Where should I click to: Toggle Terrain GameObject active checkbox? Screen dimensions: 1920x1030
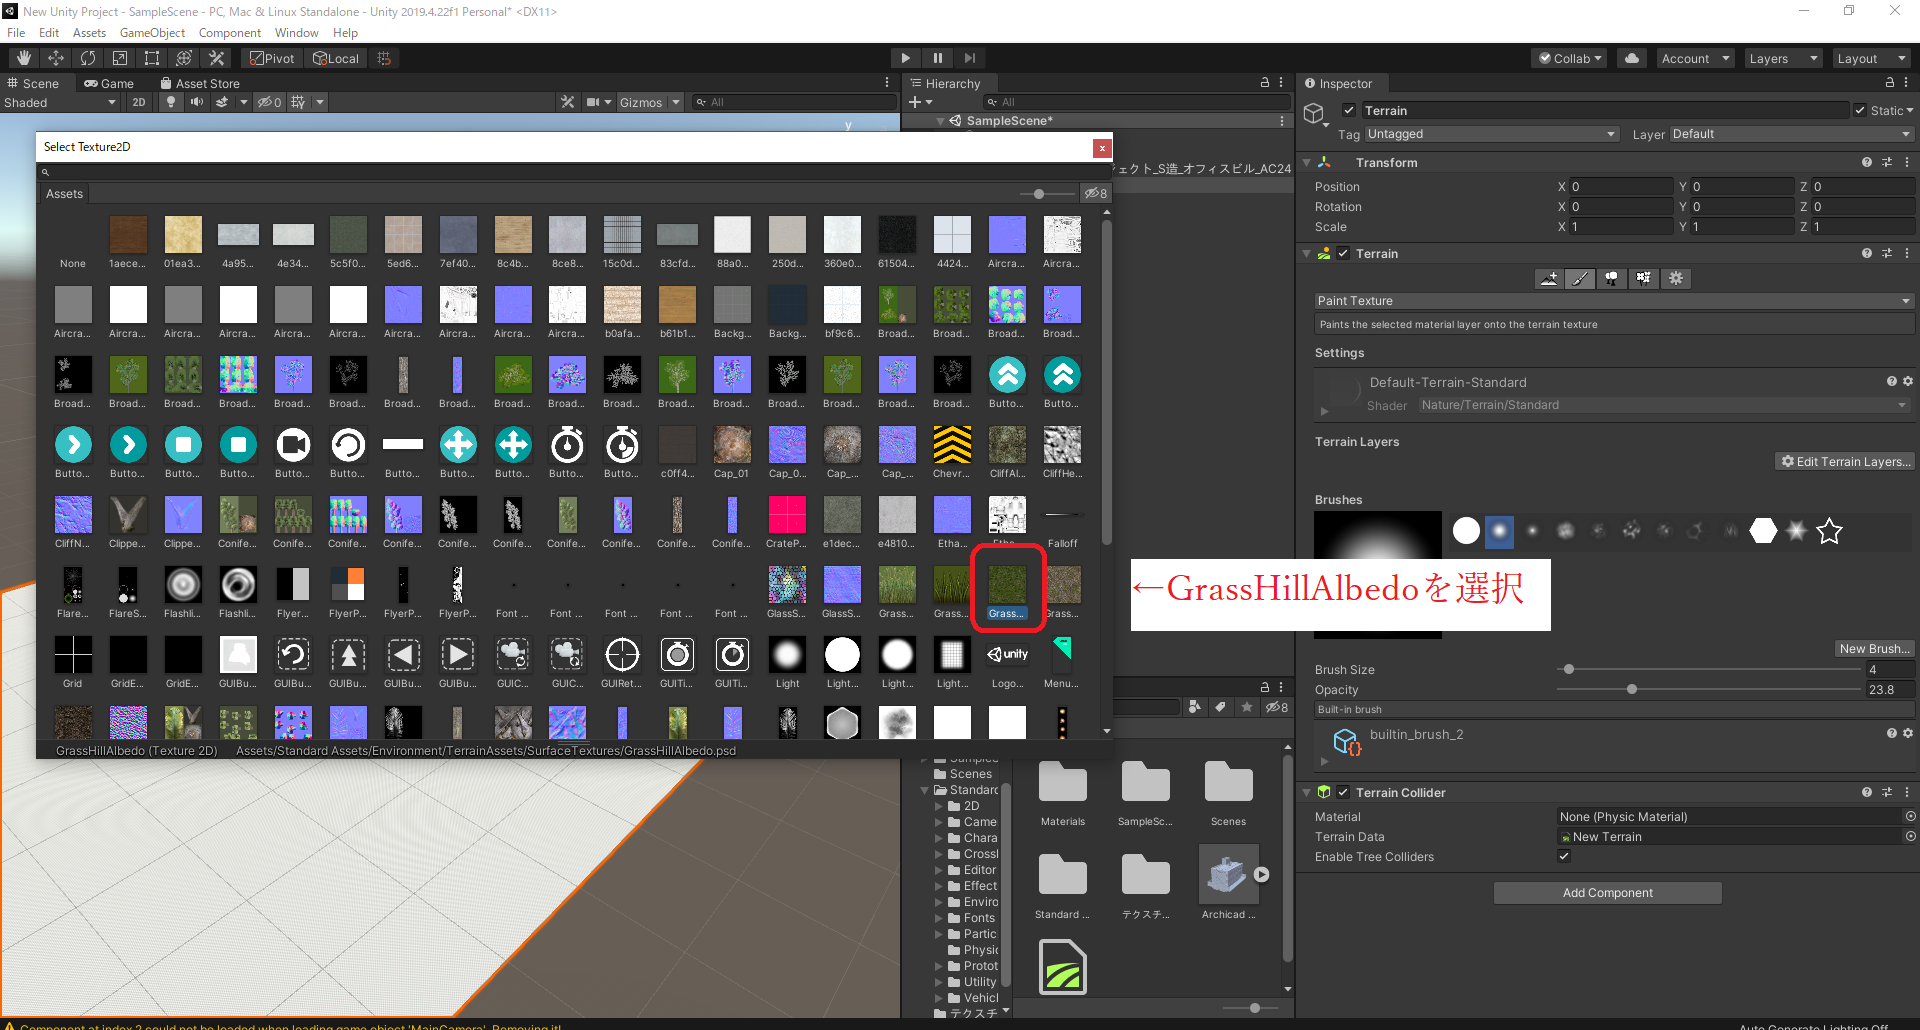pyautogui.click(x=1349, y=110)
